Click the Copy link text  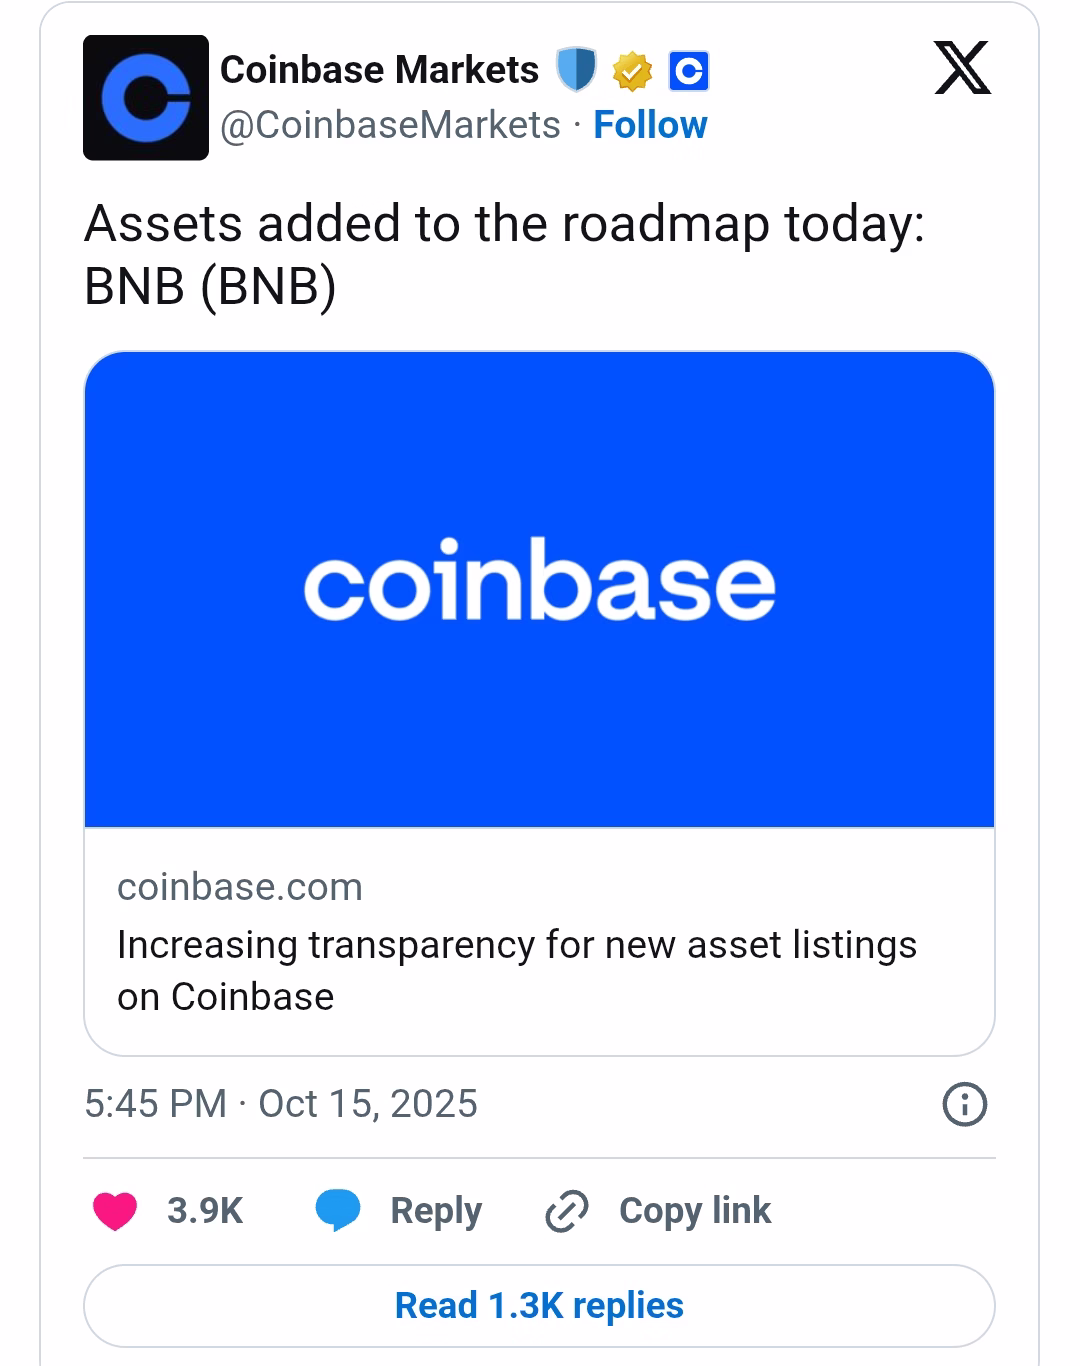(695, 1210)
